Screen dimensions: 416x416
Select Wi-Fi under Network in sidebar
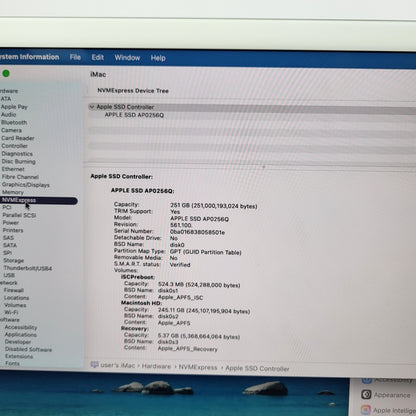[x=11, y=312]
